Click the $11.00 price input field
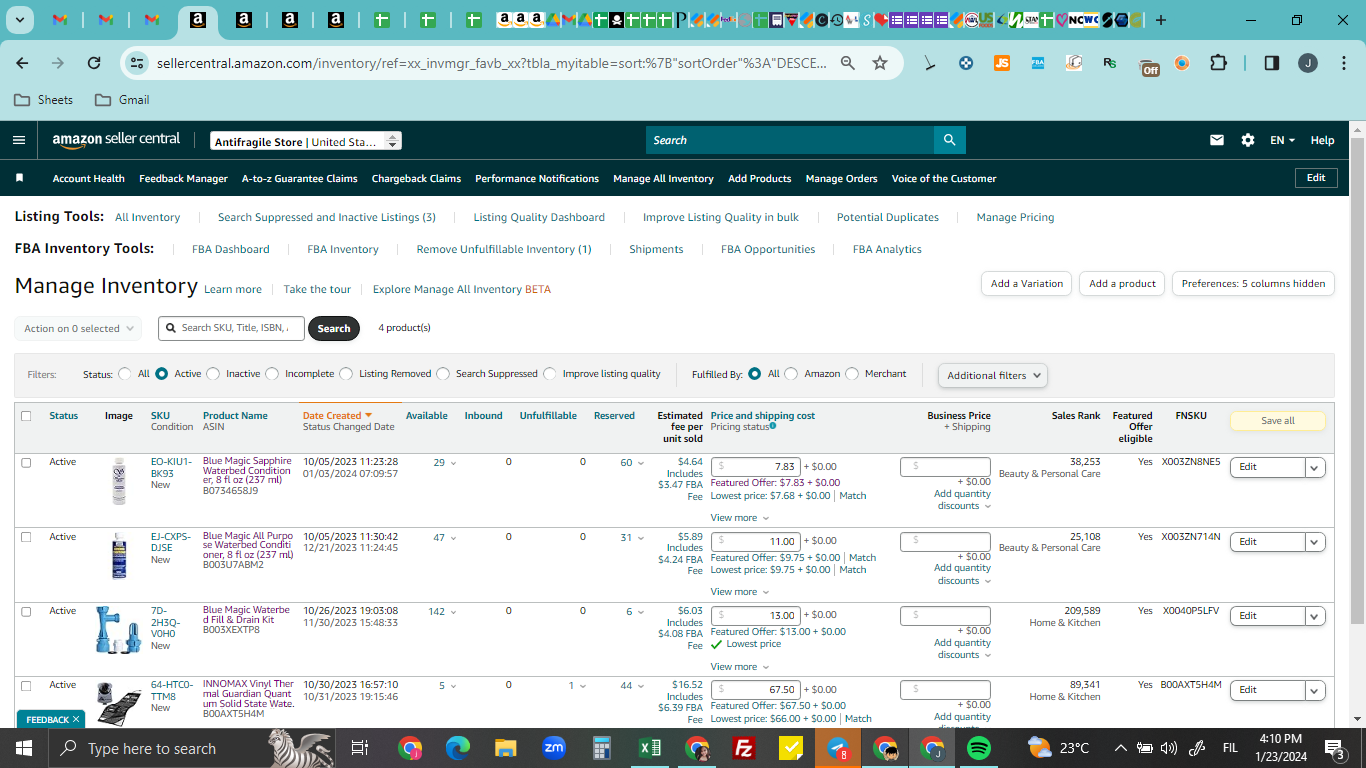This screenshot has height=768, width=1366. [755, 541]
